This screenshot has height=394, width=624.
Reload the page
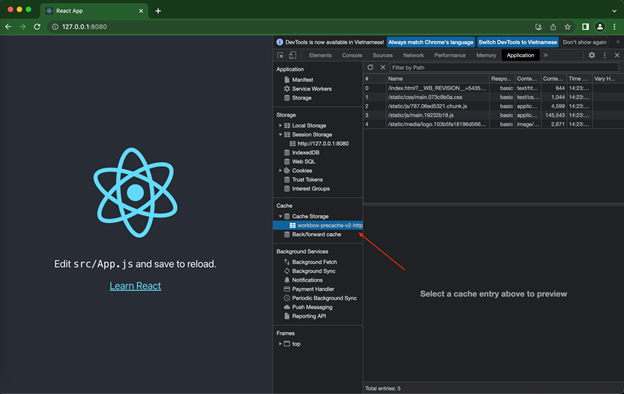37,27
